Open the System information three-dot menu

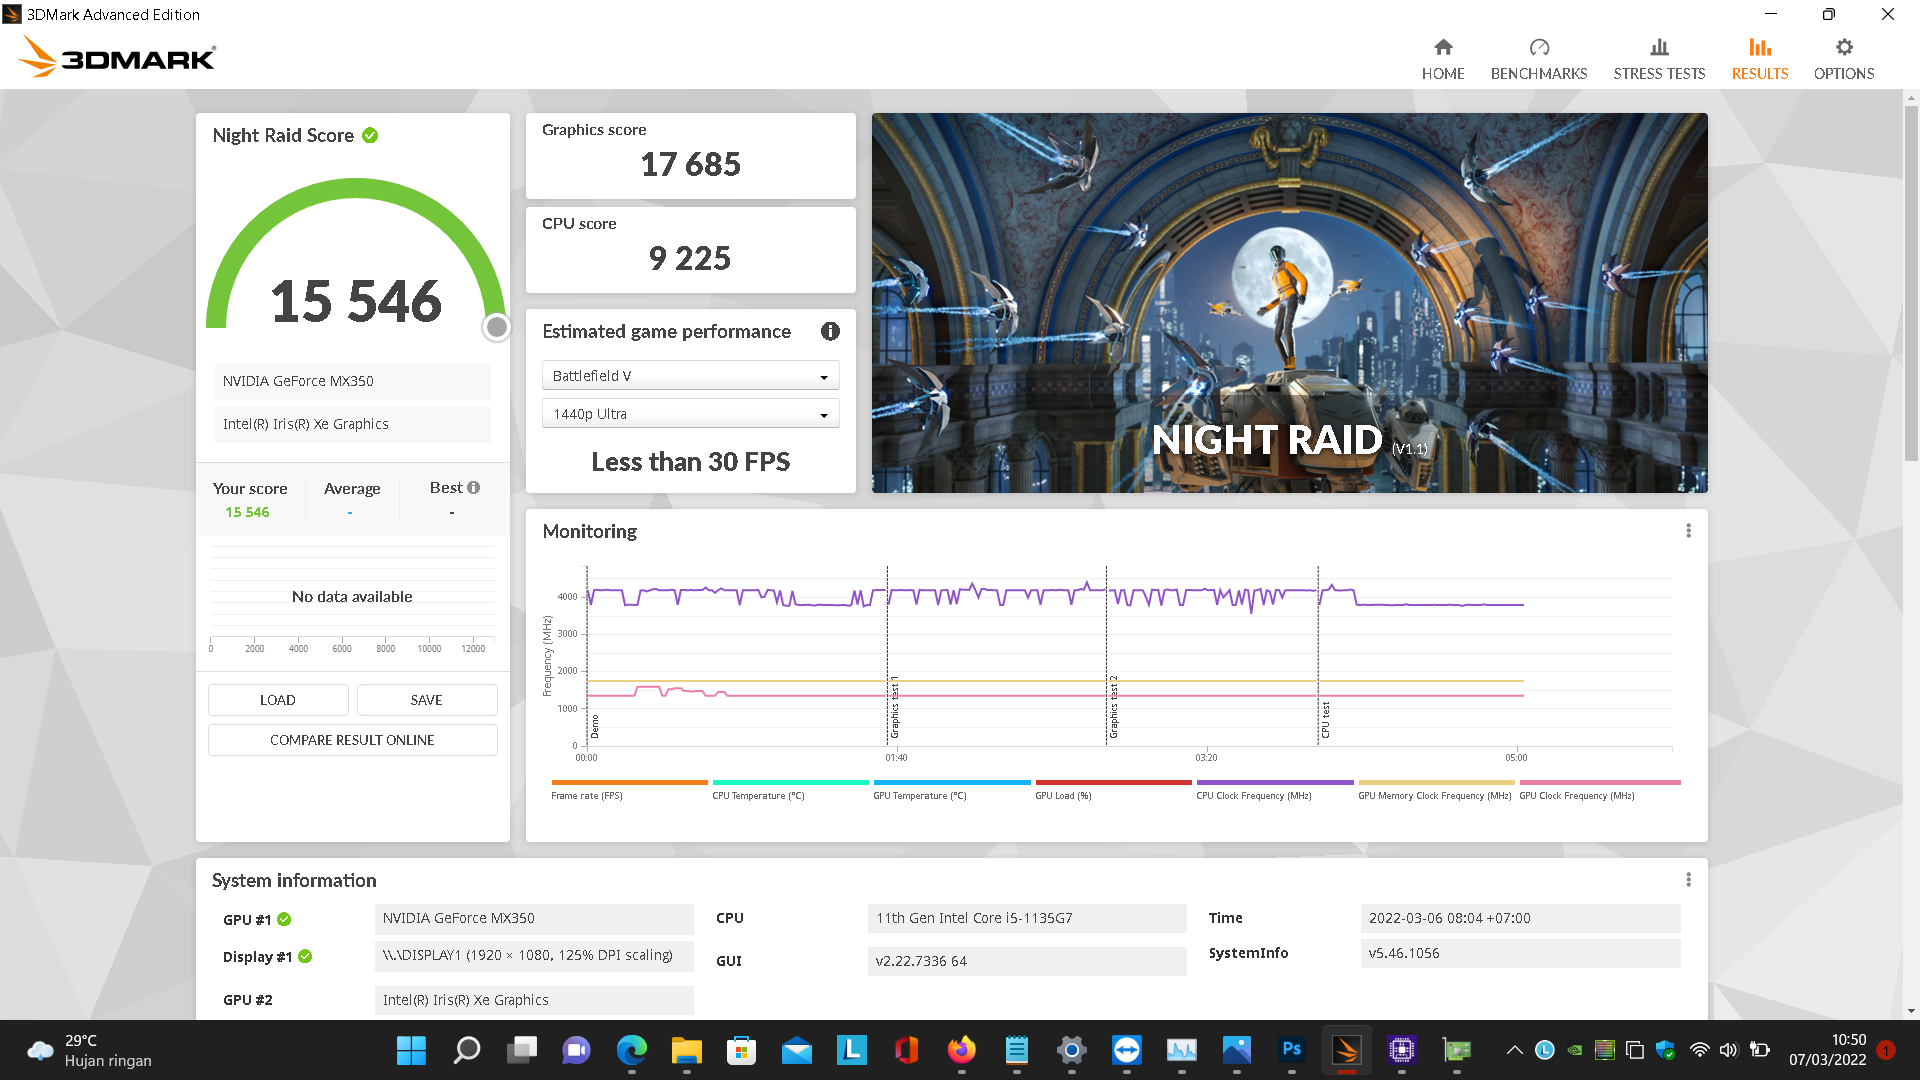tap(1688, 880)
